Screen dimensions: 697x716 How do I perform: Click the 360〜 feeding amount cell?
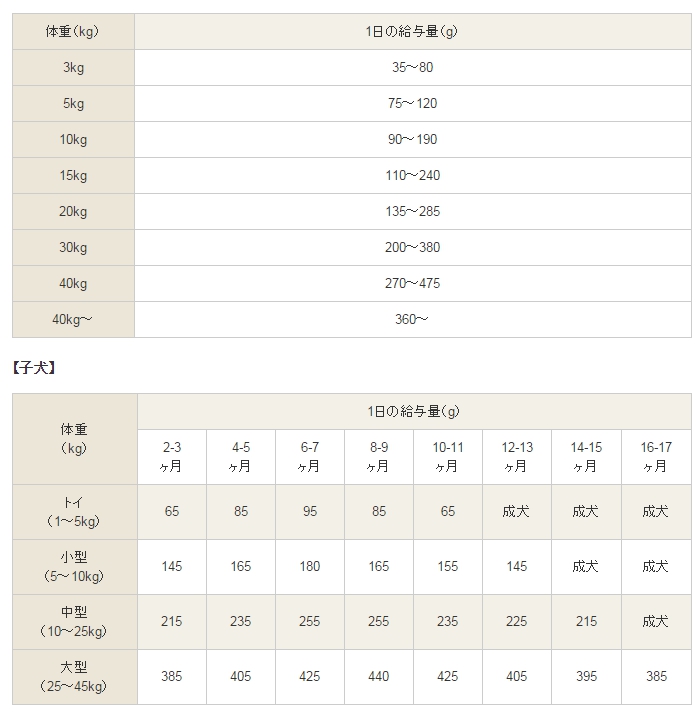[413, 319]
